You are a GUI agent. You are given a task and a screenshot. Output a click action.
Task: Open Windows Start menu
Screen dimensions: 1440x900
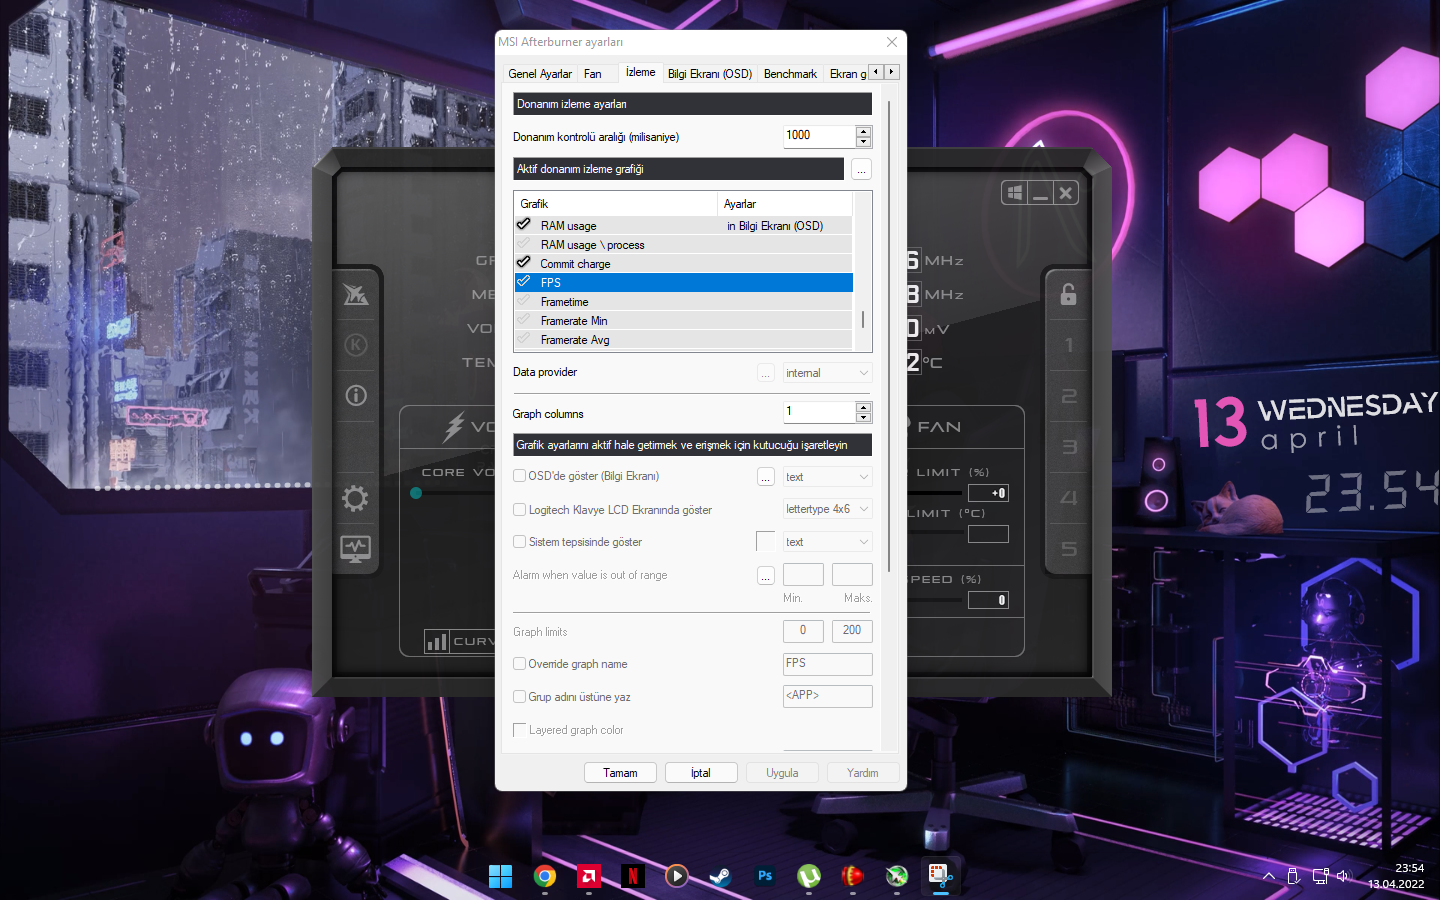pos(500,876)
